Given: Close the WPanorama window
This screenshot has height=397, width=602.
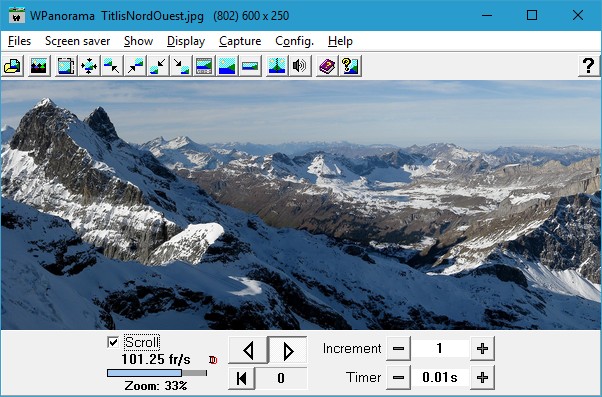Looking at the screenshot, I should pos(577,15).
